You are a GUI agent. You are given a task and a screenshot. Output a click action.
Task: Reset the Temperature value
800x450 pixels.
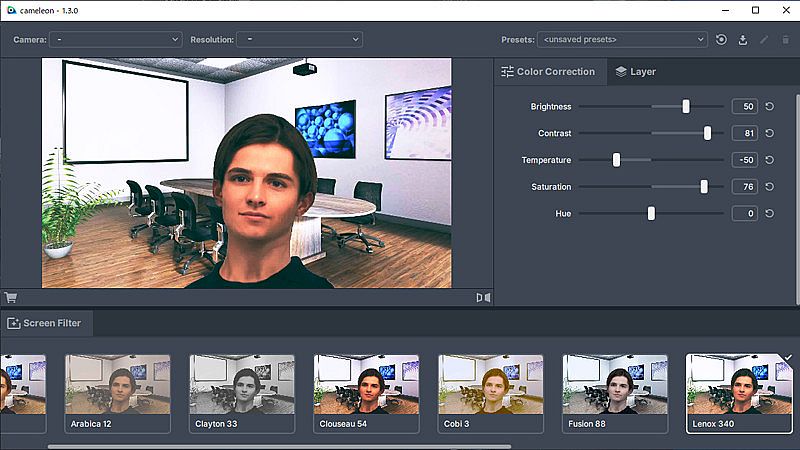point(769,160)
